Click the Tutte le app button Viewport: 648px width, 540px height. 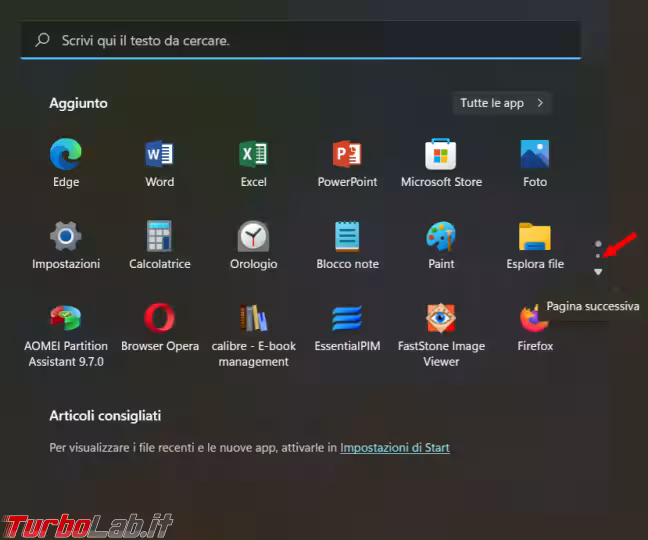pos(502,103)
